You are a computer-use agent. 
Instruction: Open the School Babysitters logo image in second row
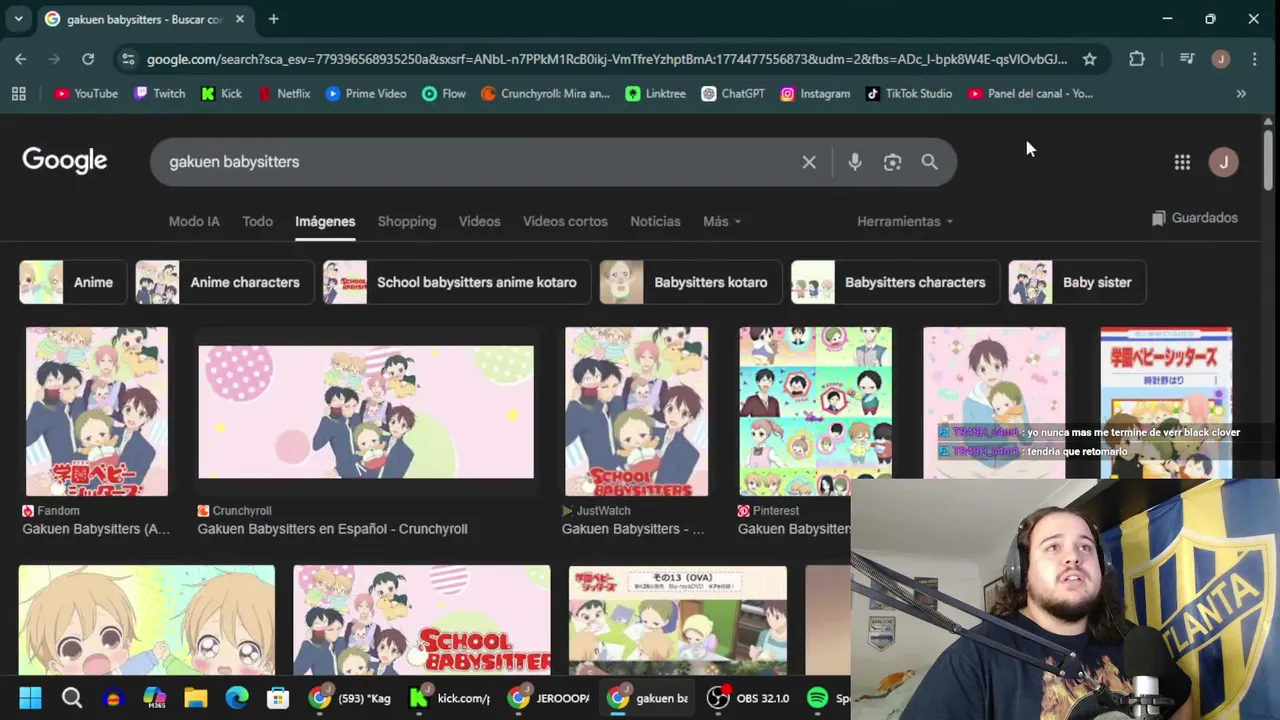click(x=422, y=620)
